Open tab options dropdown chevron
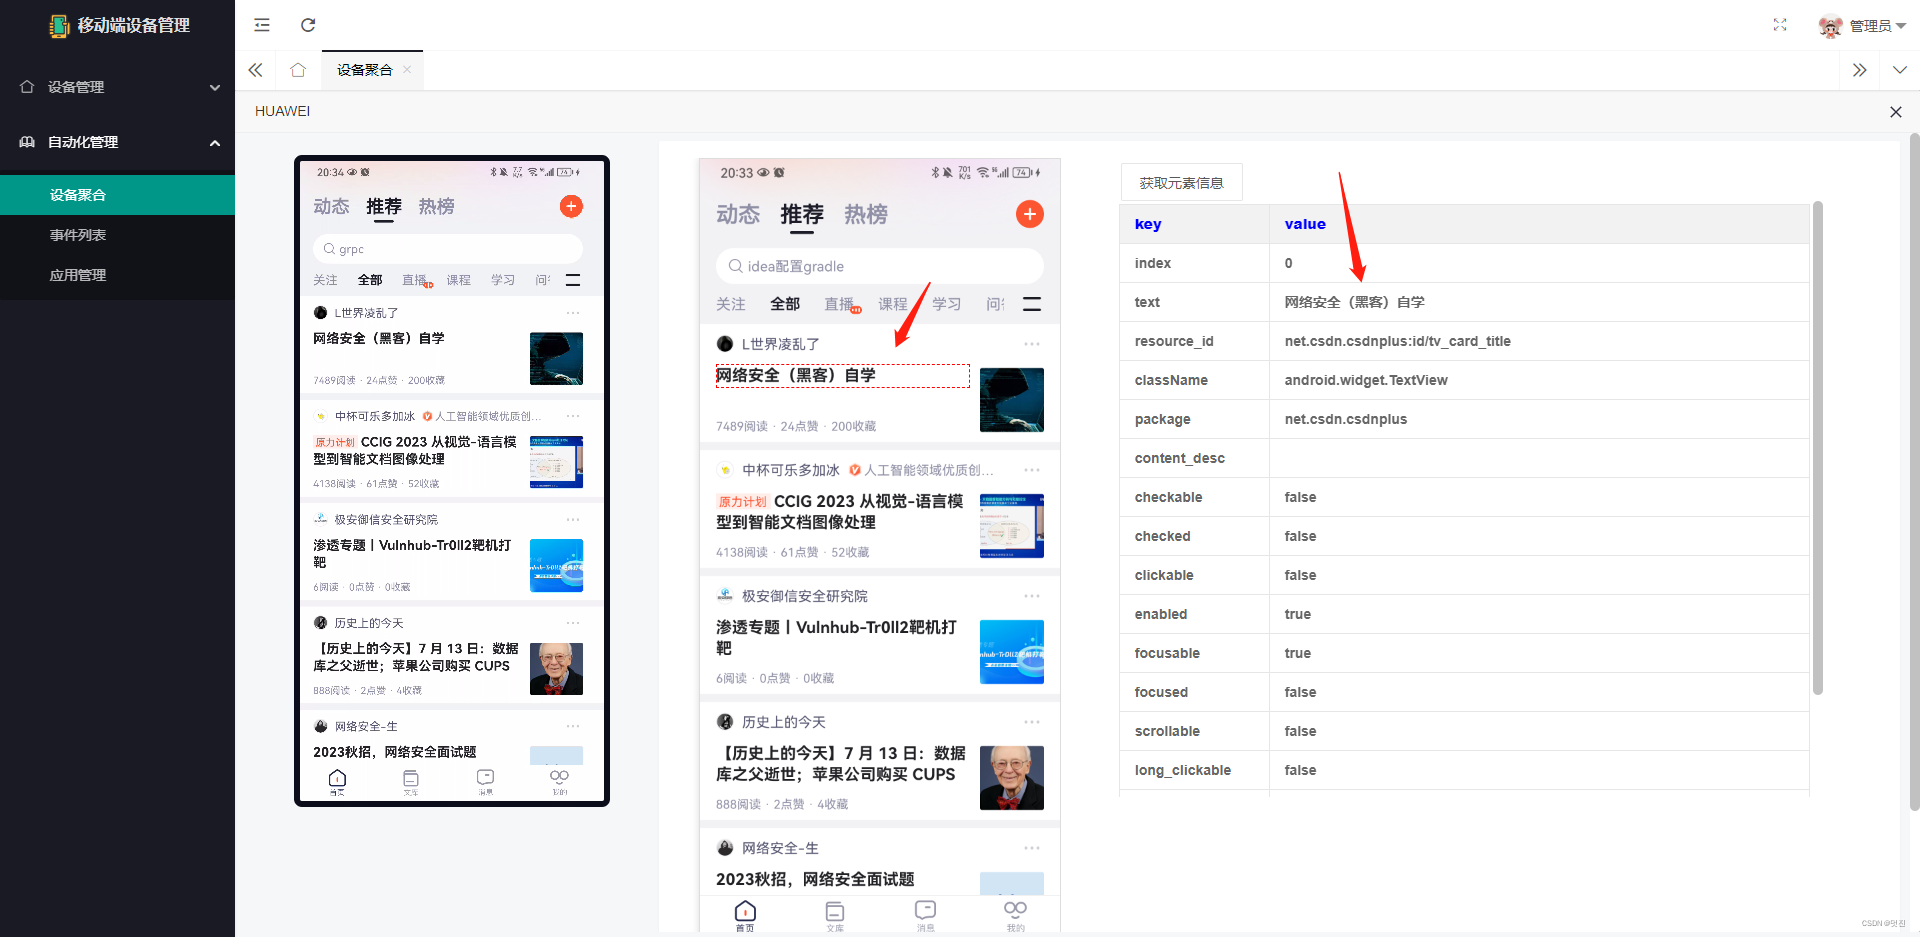 (x=1899, y=70)
